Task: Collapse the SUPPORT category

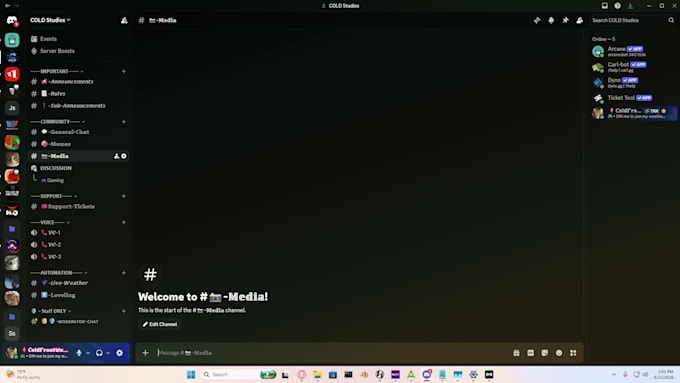Action: (x=54, y=196)
